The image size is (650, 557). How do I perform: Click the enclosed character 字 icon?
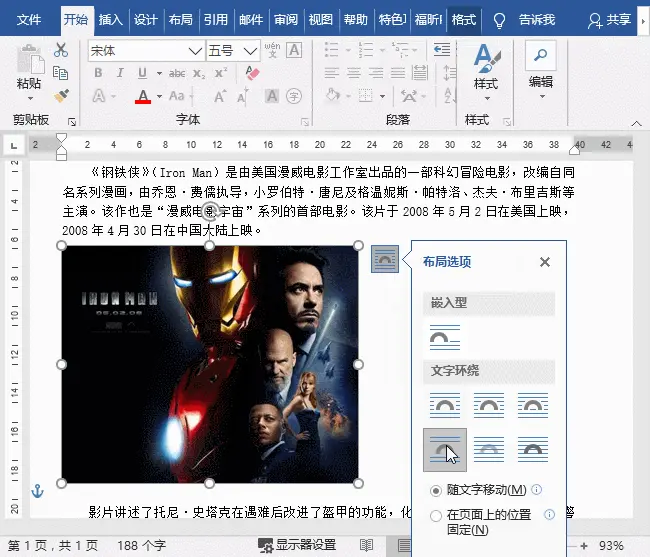(293, 96)
